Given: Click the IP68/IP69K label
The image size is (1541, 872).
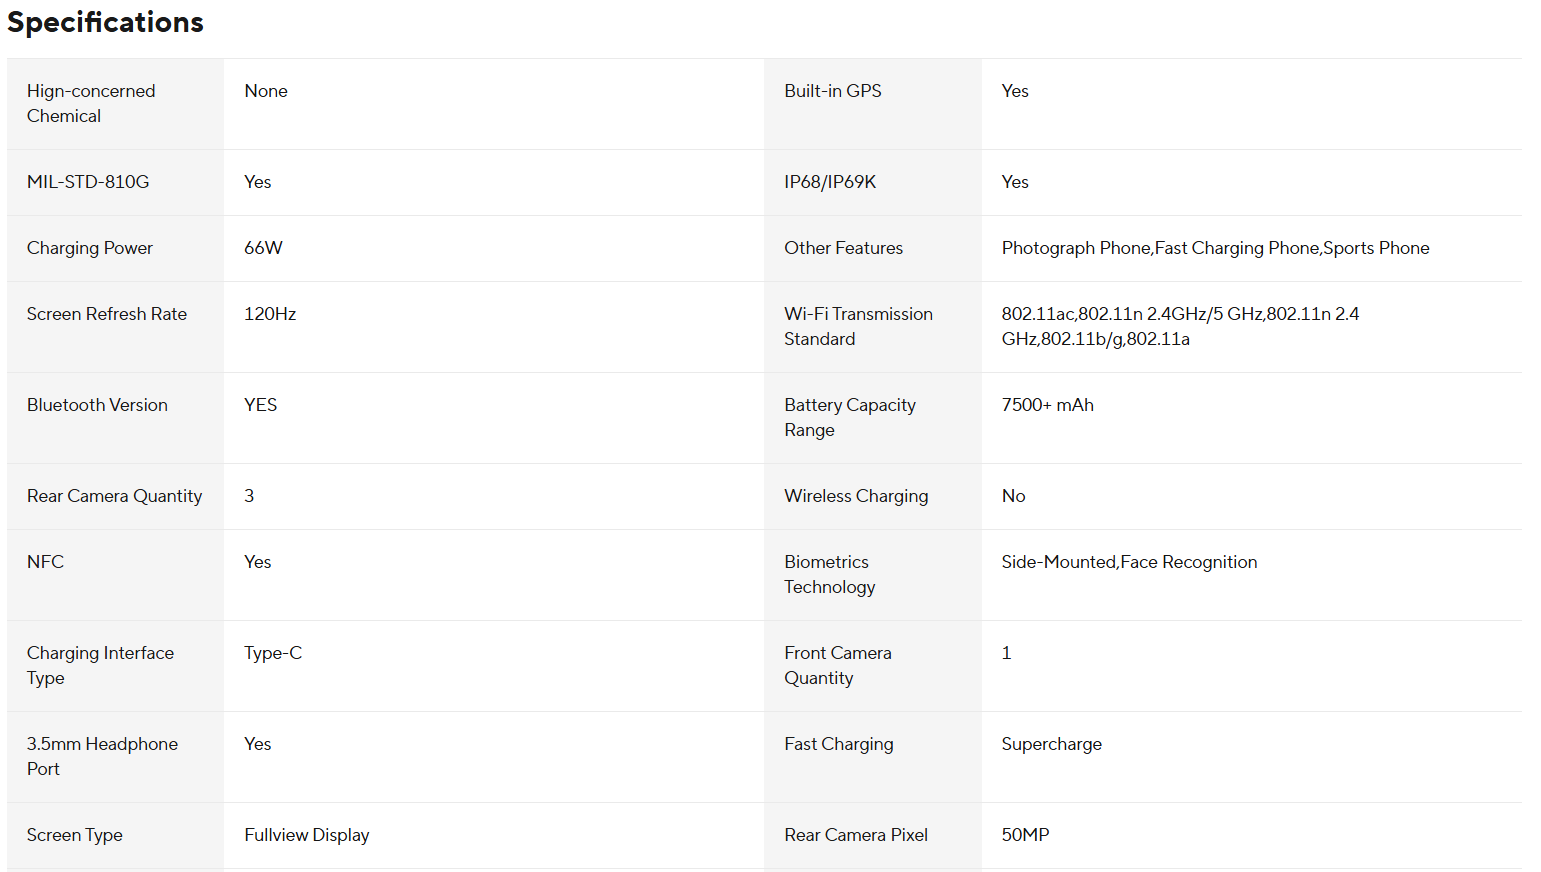Looking at the screenshot, I should pyautogui.click(x=830, y=182).
